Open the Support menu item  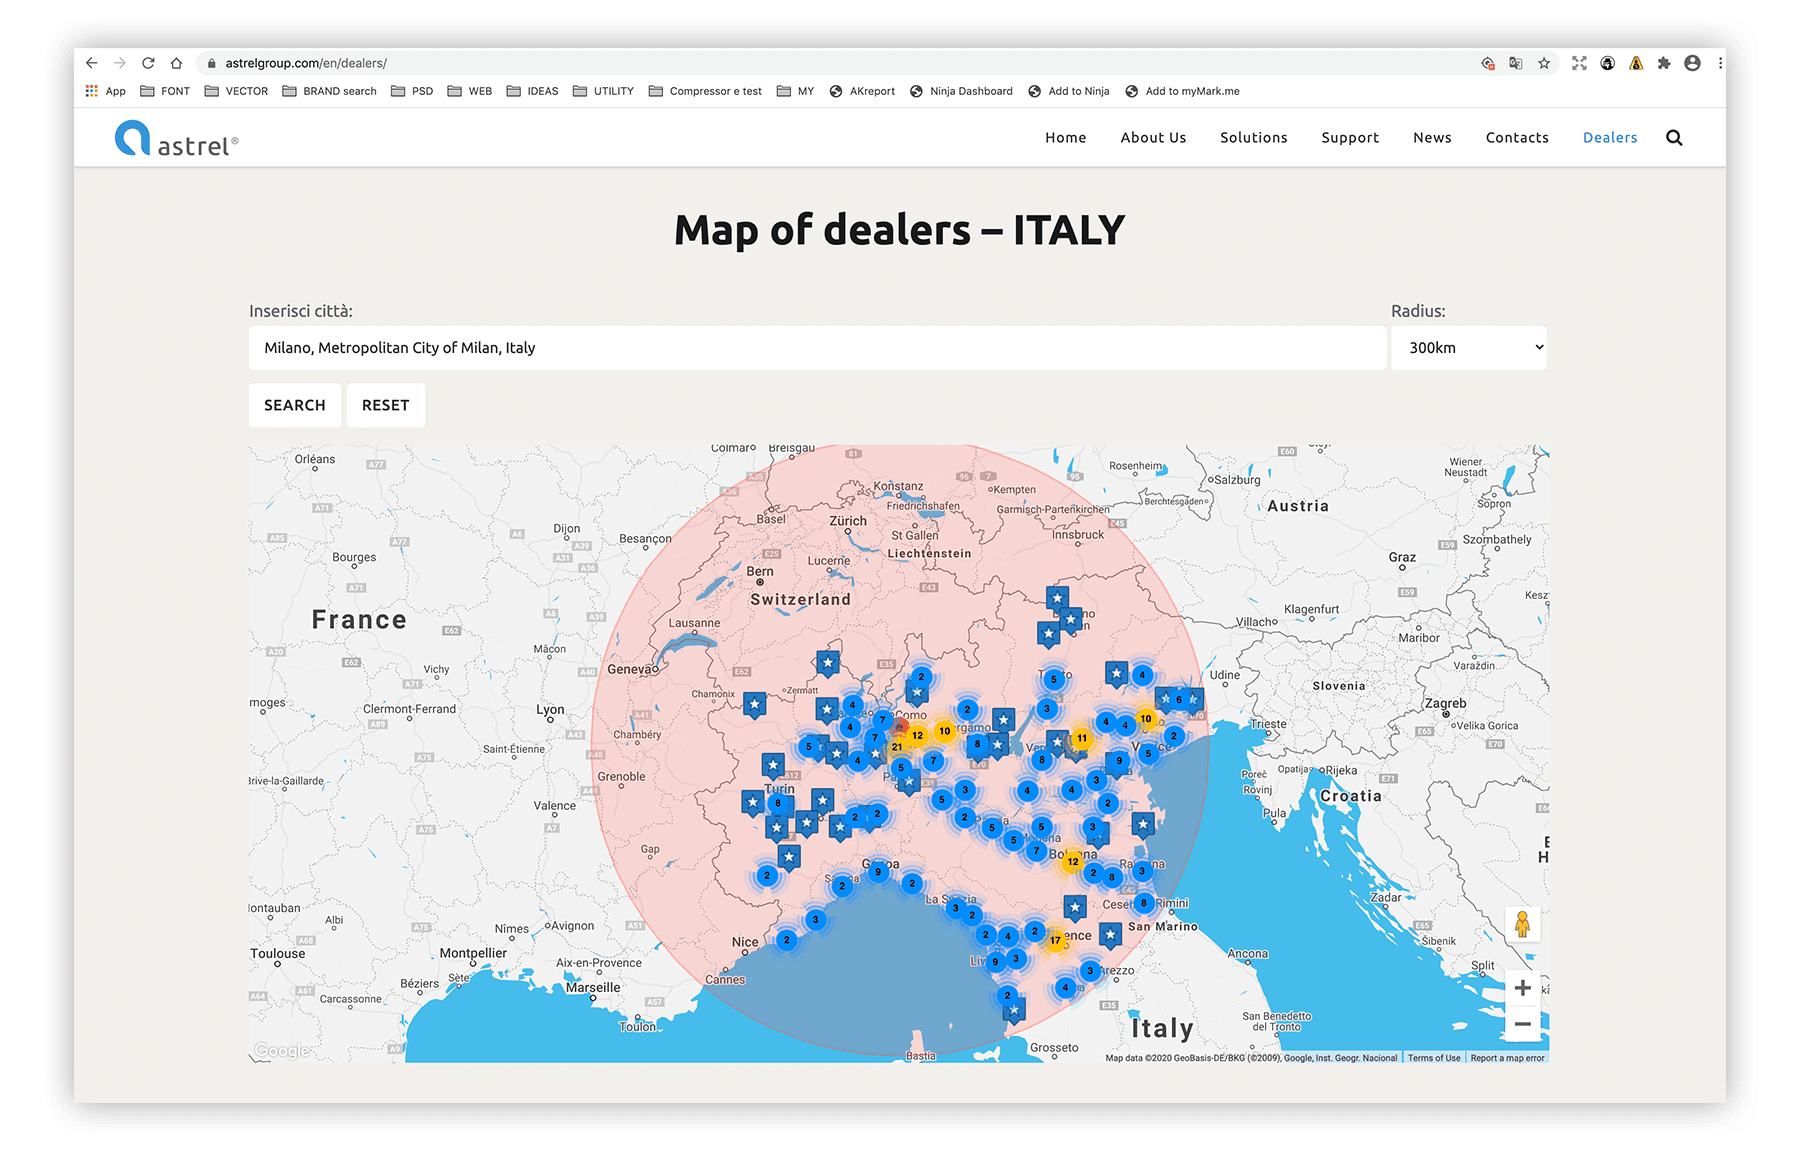pos(1350,137)
